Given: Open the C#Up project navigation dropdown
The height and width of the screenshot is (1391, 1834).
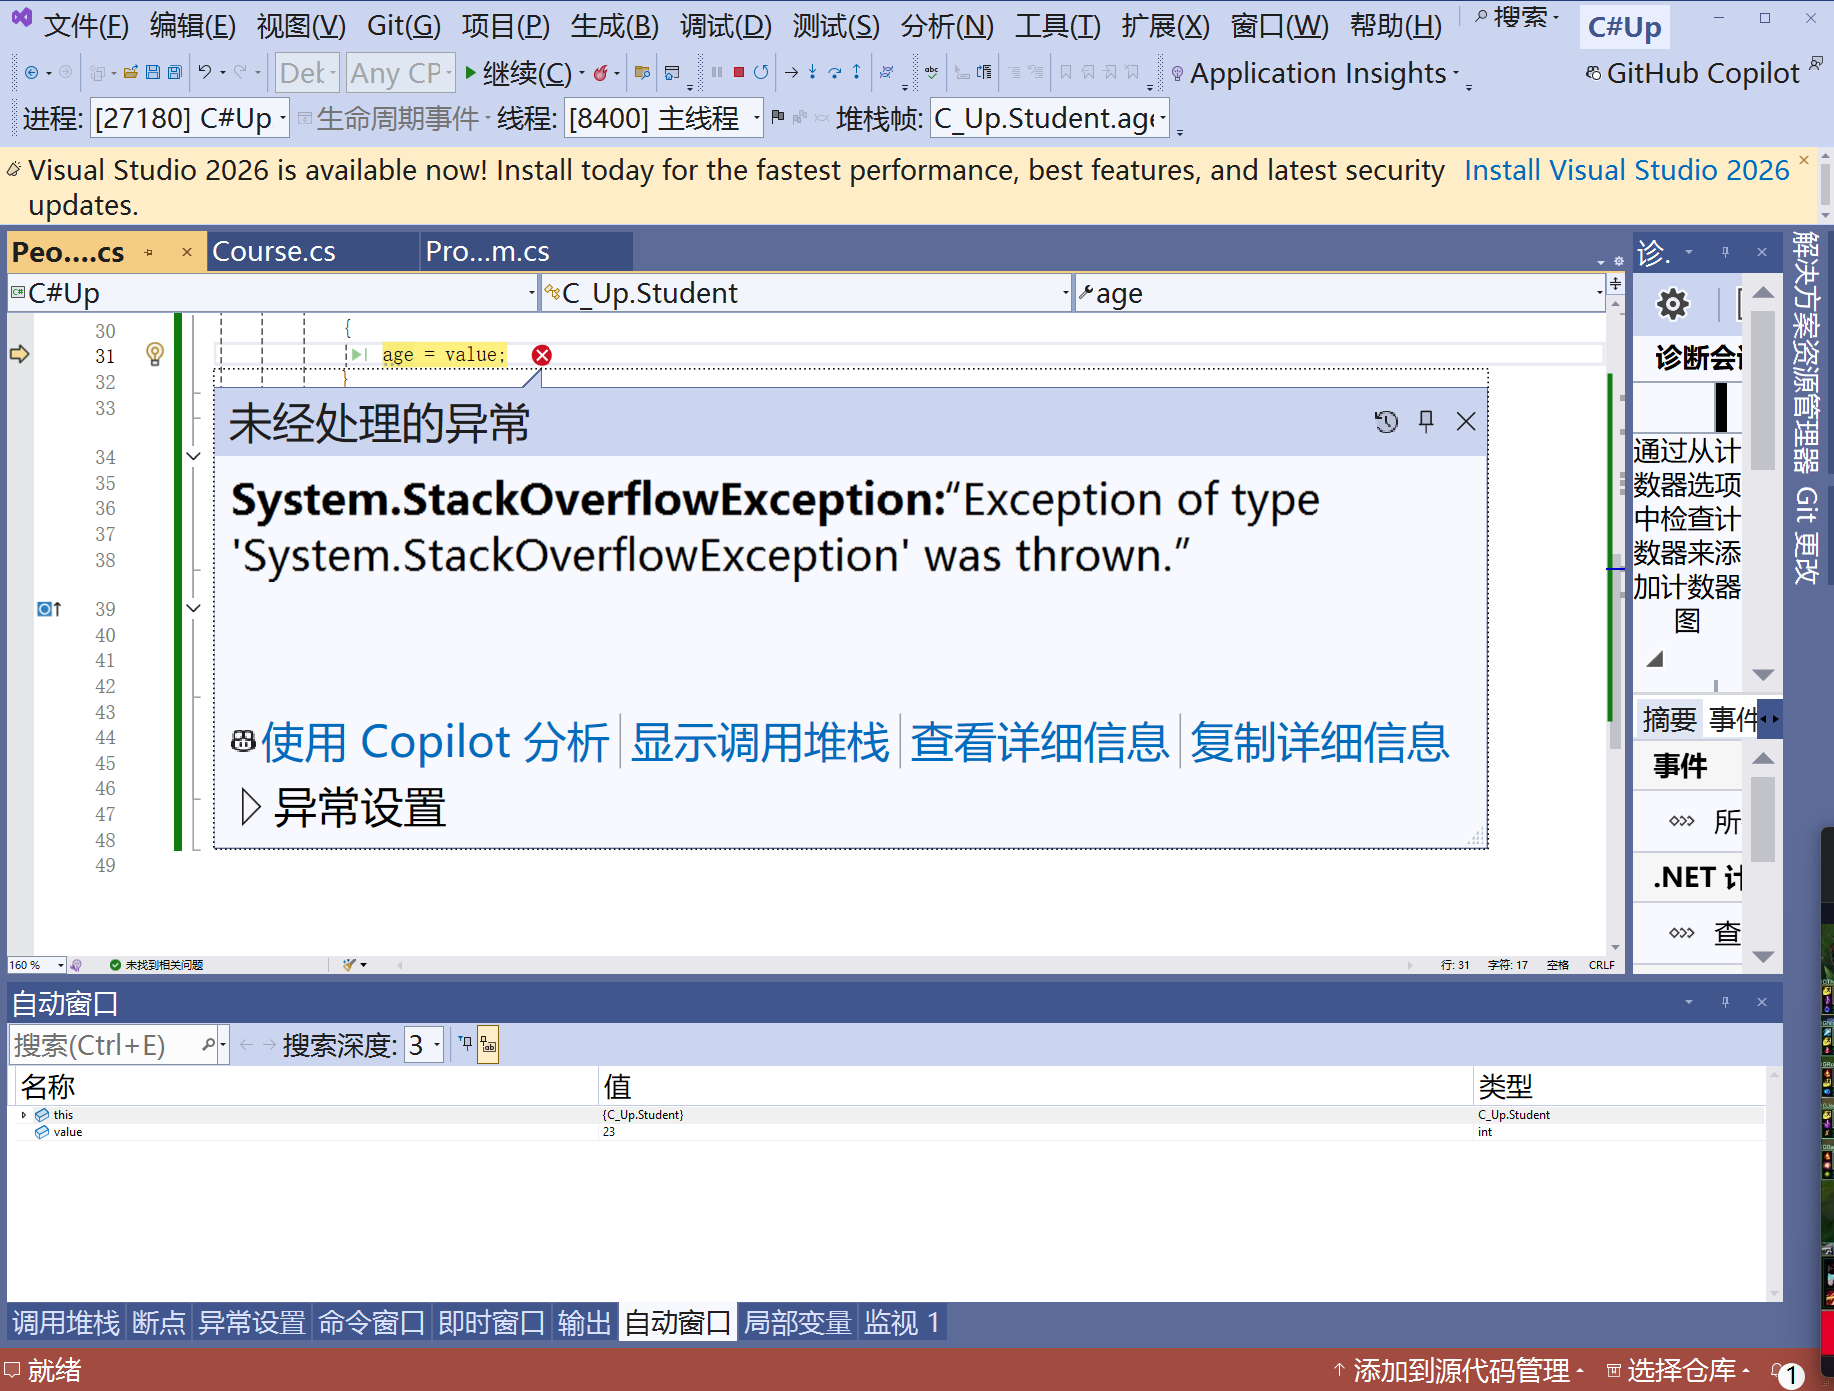Looking at the screenshot, I should (273, 293).
